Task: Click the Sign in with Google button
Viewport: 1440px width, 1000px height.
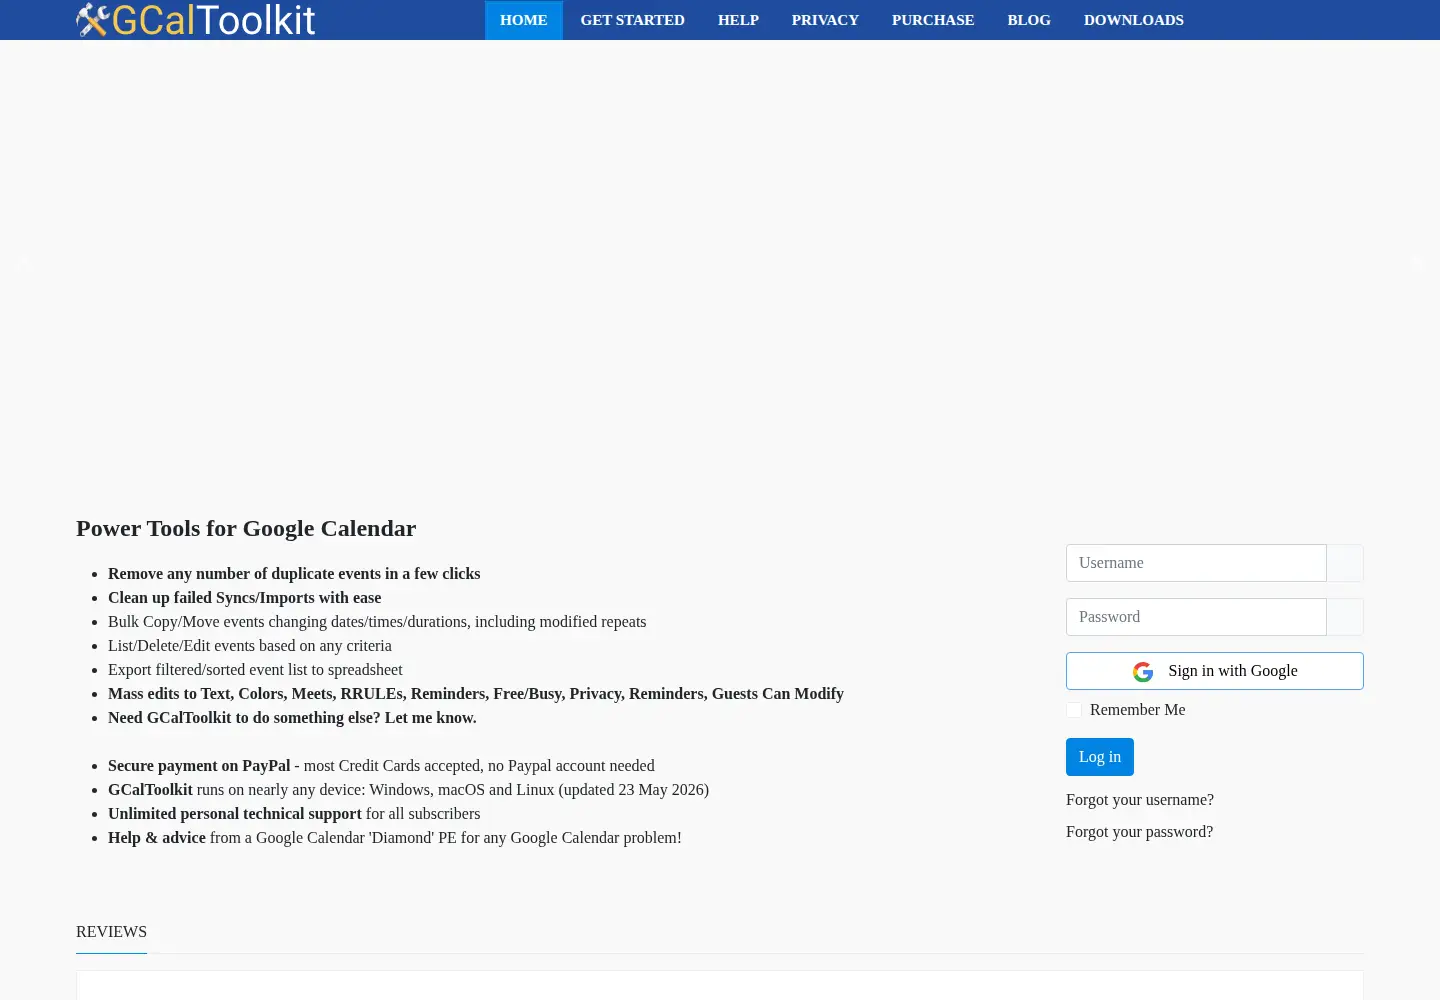Action: coord(1215,671)
